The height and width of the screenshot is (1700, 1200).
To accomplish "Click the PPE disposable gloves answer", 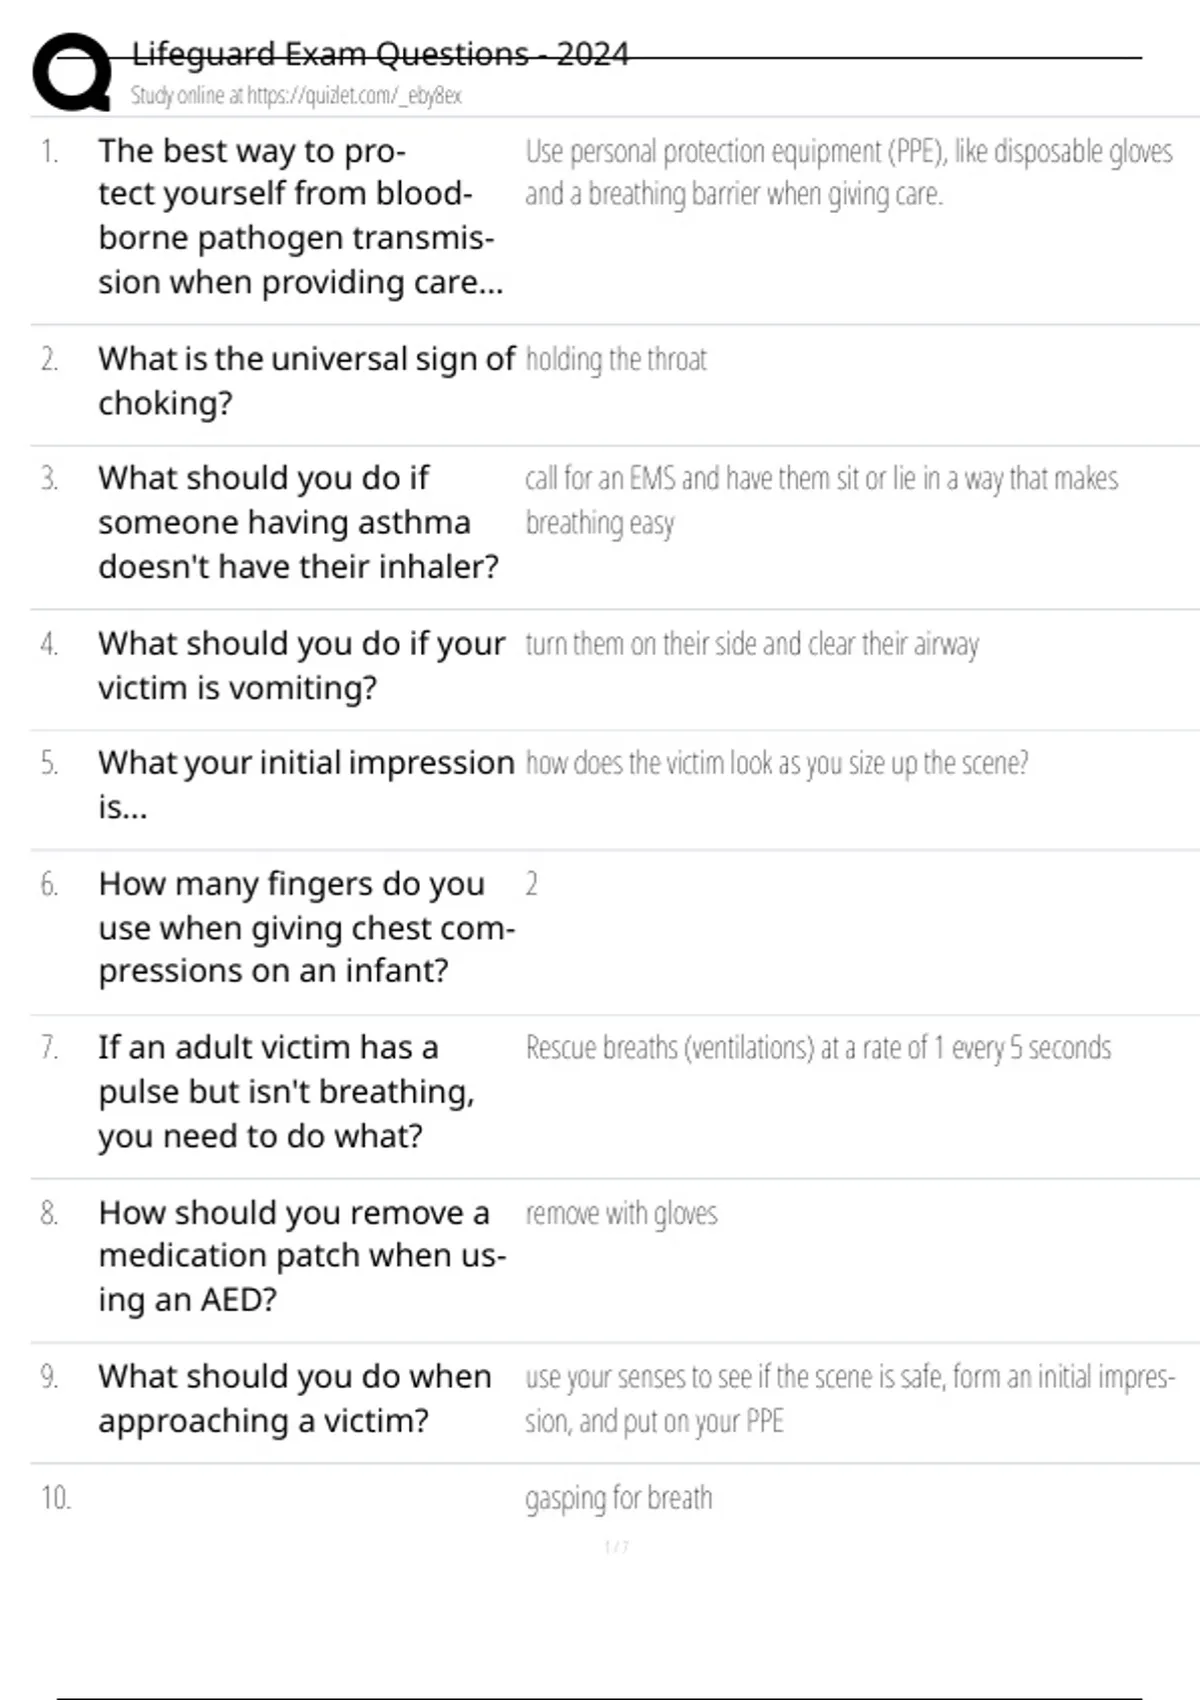I will point(848,172).
